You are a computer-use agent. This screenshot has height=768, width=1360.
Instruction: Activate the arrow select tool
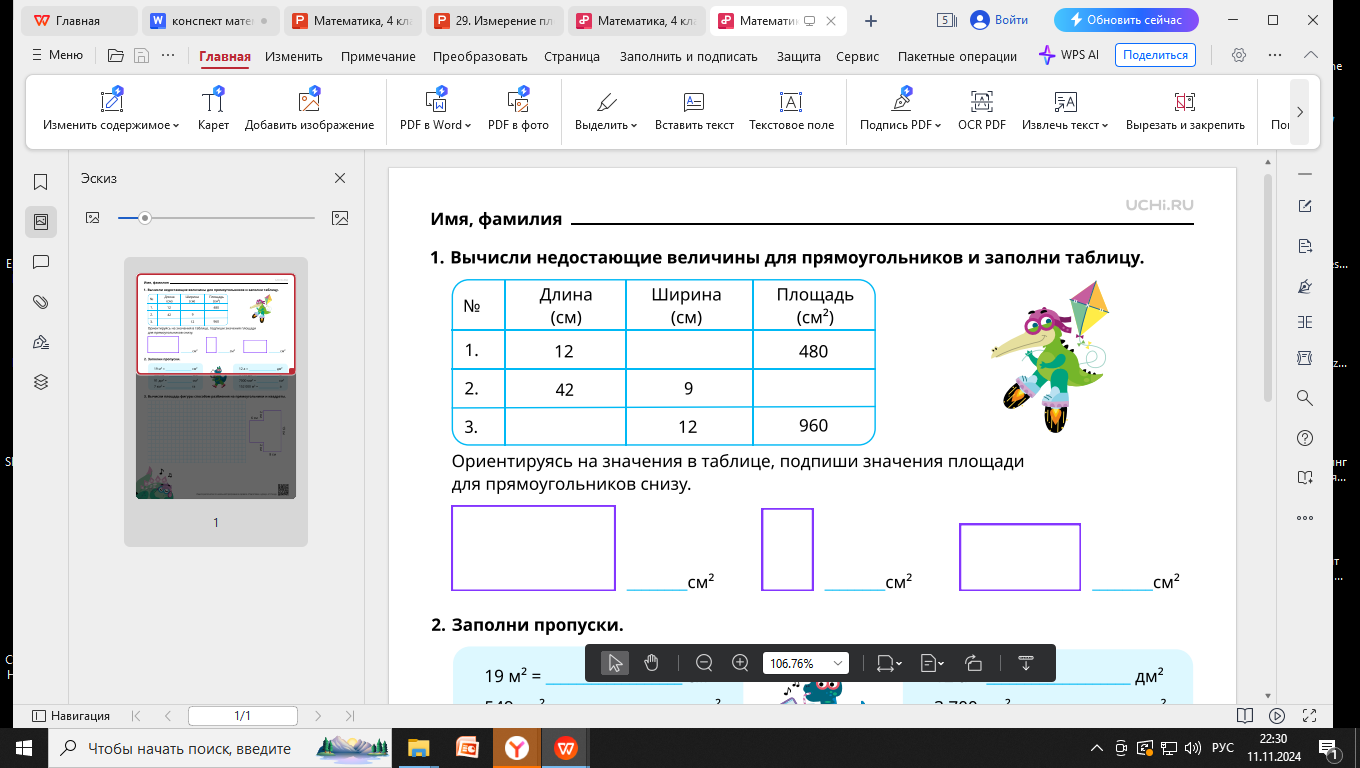click(x=615, y=663)
